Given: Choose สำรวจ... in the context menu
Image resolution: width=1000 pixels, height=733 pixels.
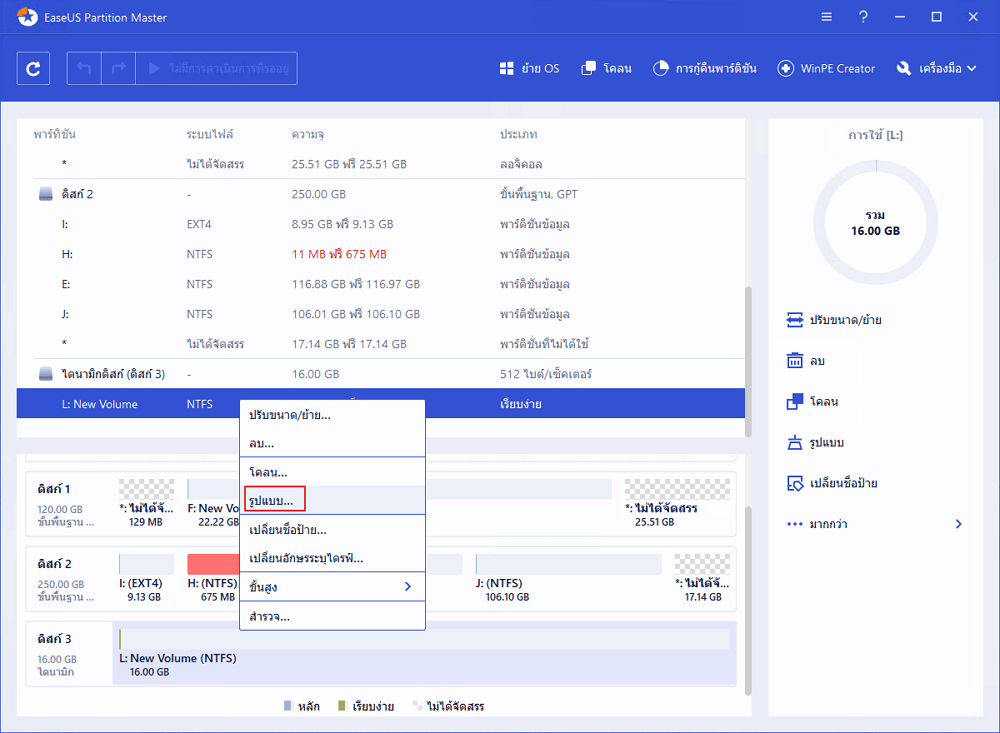Looking at the screenshot, I should [332, 616].
